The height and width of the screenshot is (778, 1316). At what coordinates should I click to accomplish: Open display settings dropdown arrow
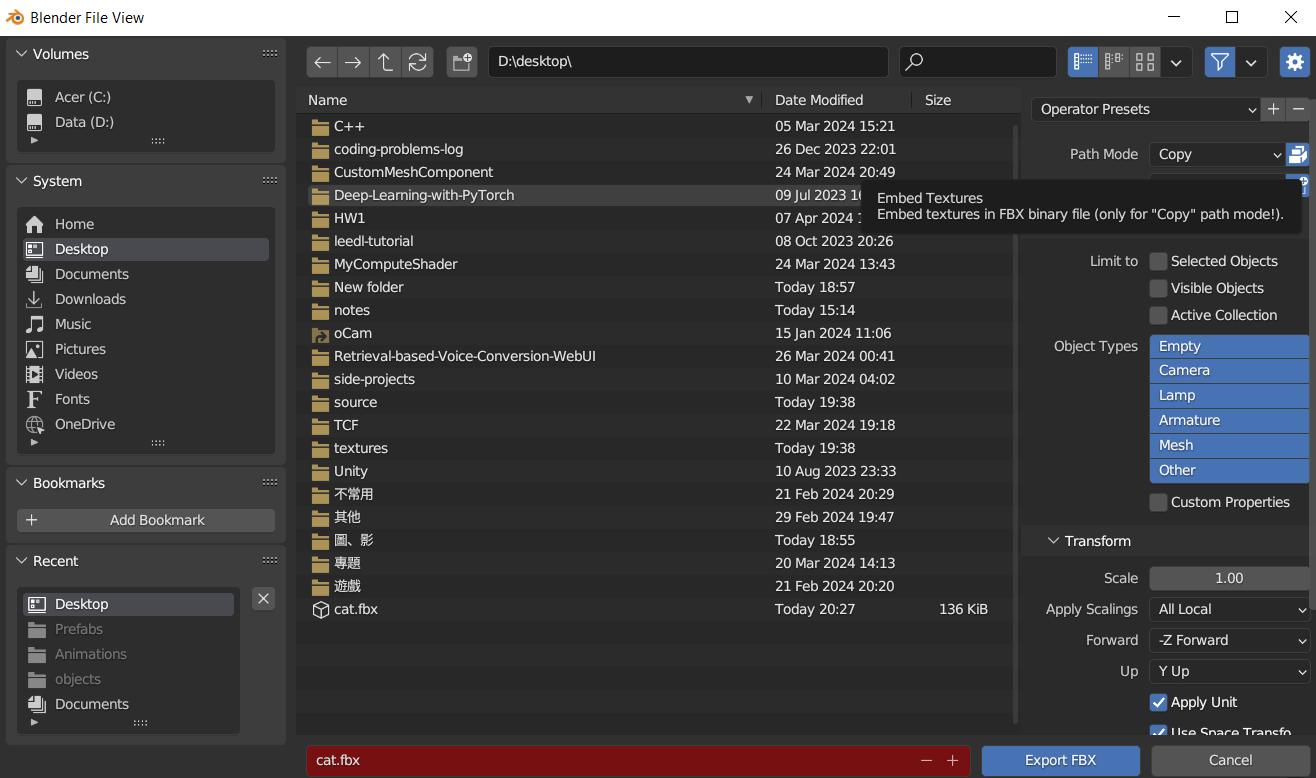(x=1176, y=62)
